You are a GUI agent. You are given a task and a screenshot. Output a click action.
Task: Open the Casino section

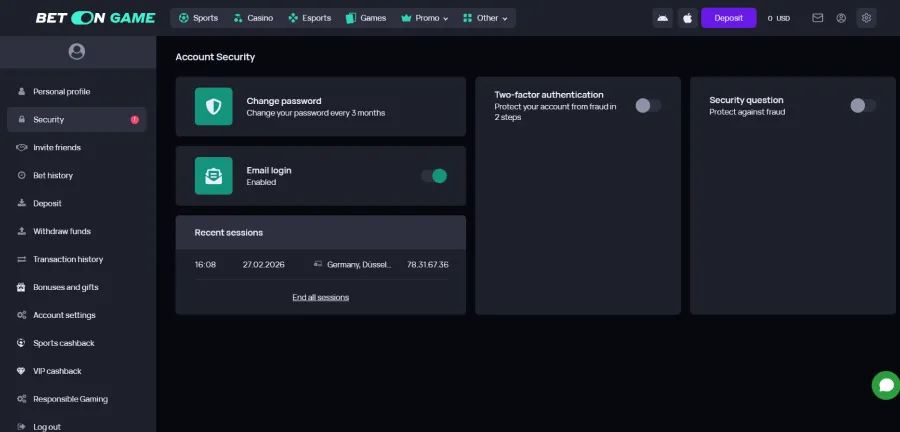[x=252, y=18]
